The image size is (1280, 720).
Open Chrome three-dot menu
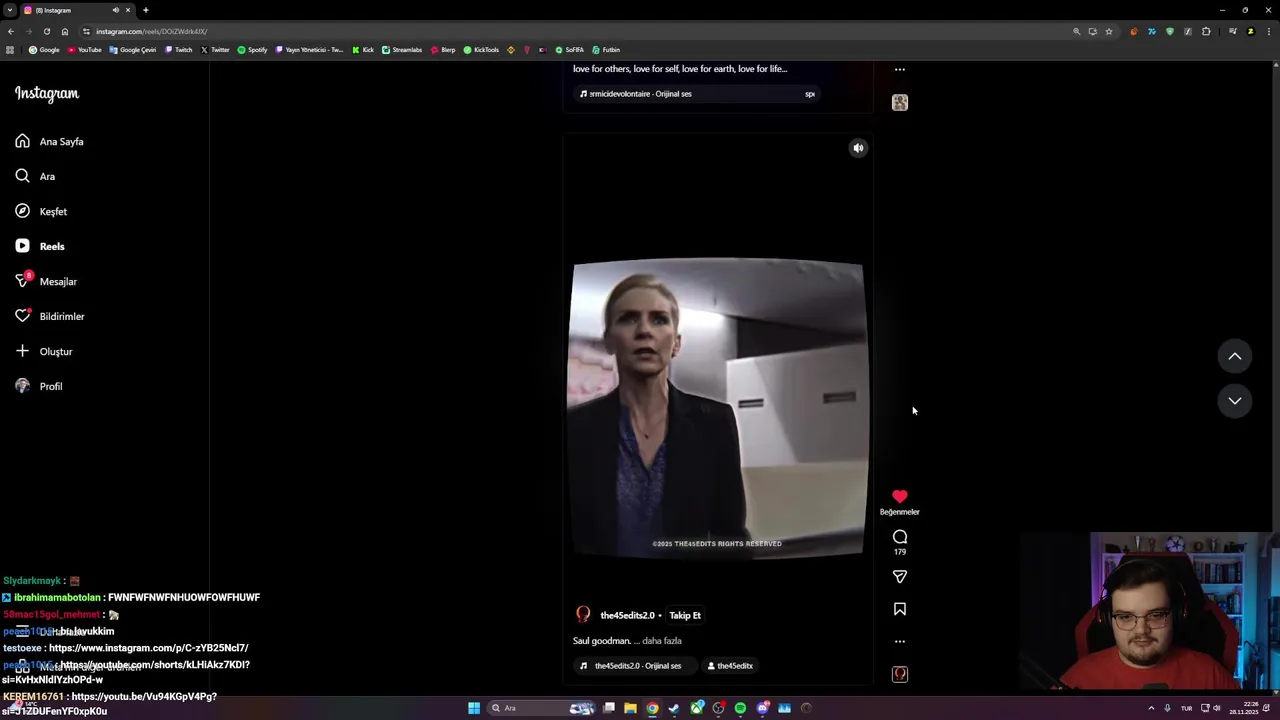[x=1267, y=31]
